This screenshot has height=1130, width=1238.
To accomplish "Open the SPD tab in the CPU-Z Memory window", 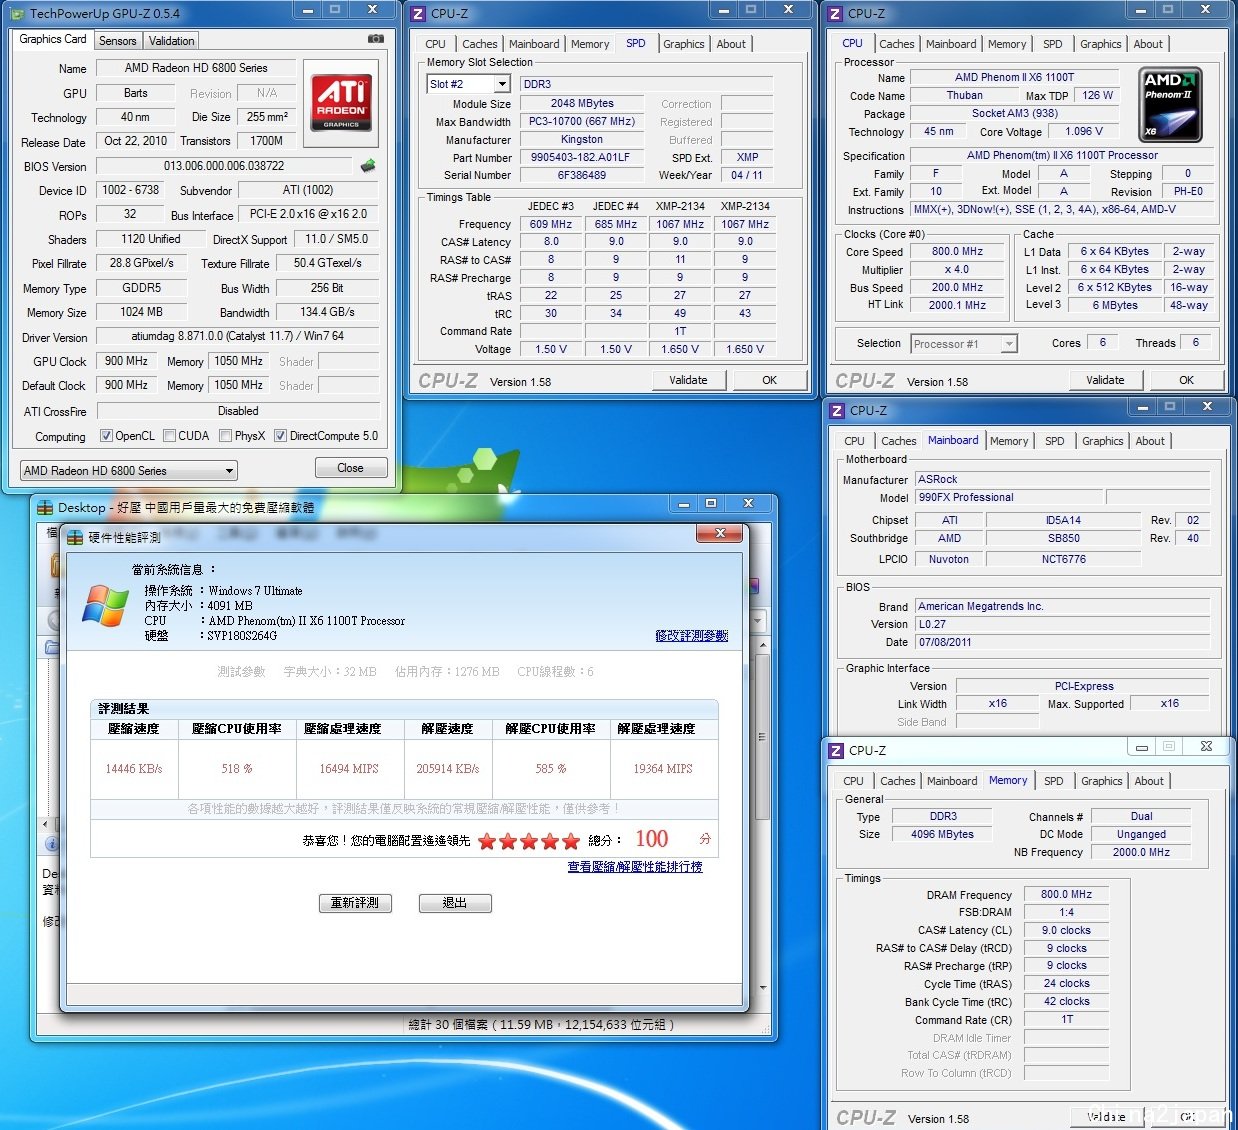I will tap(1053, 781).
